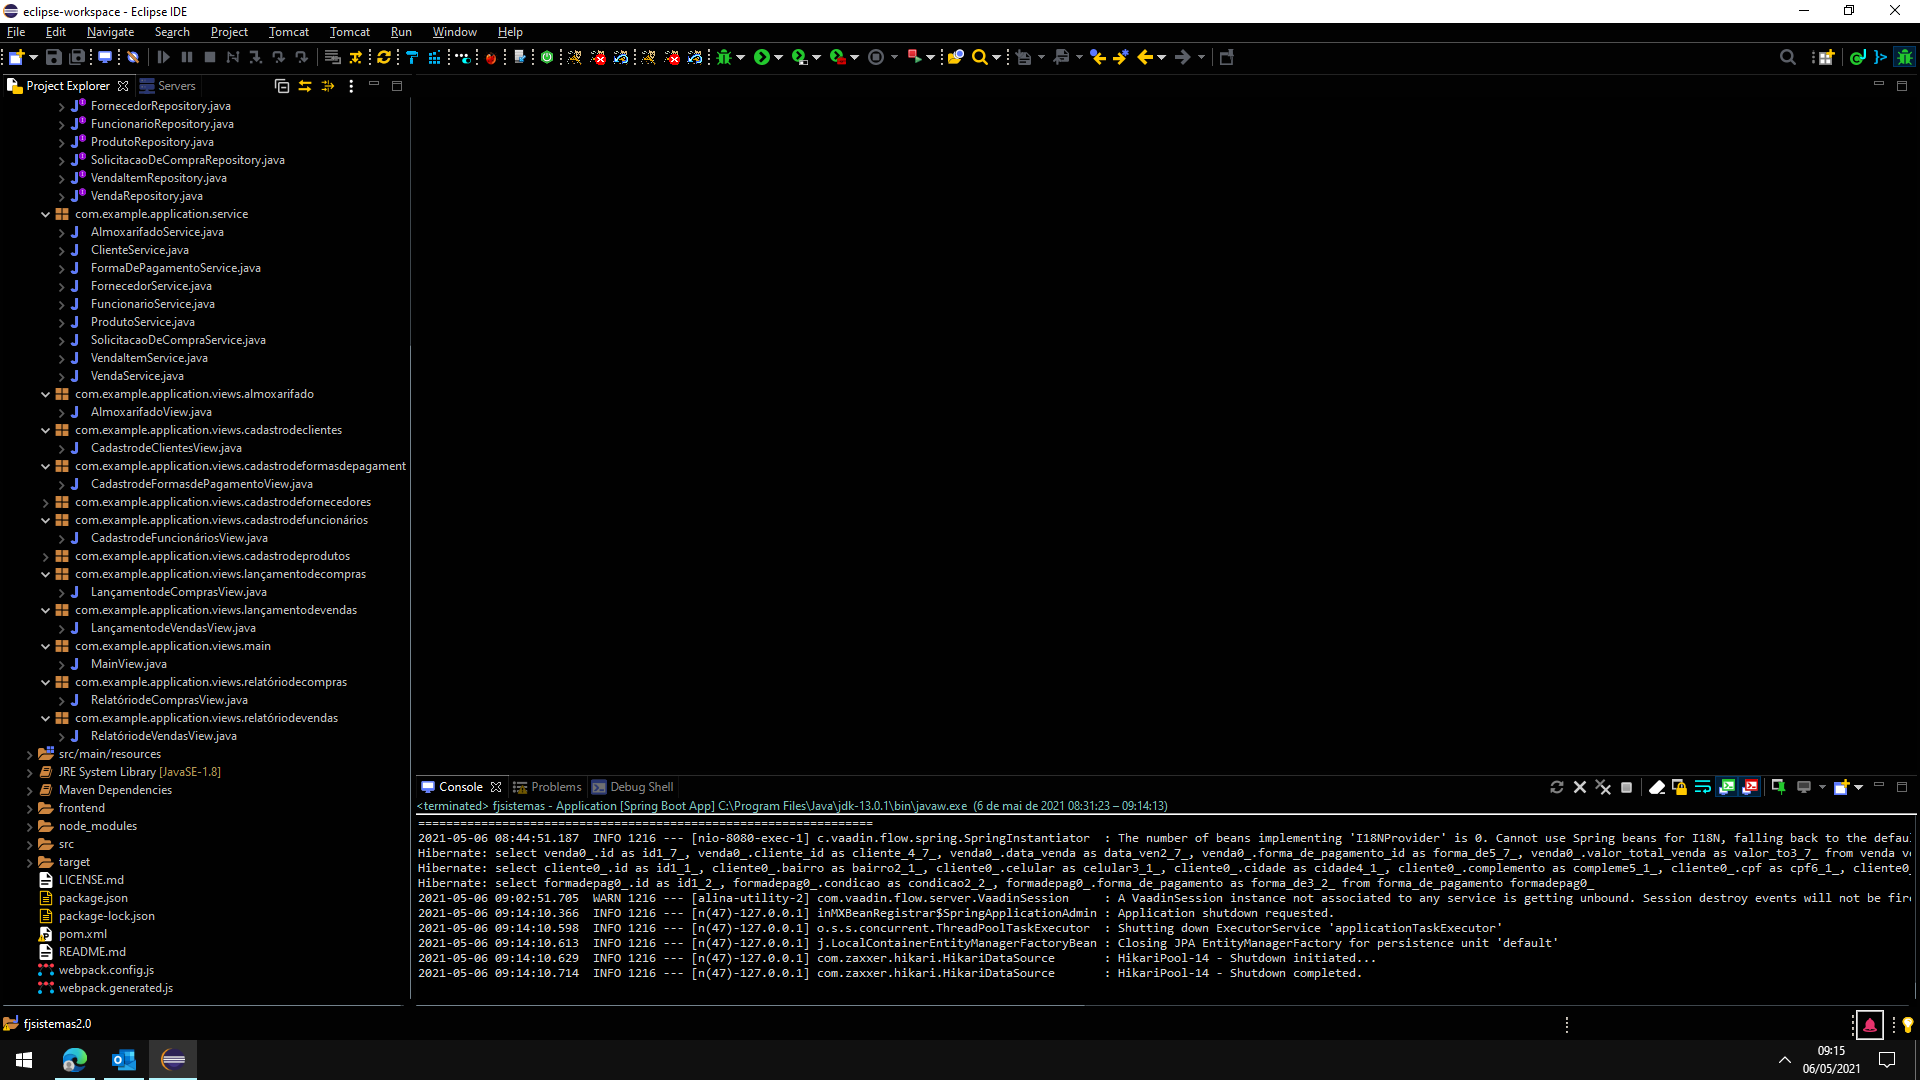This screenshot has width=1920, height=1080.
Task: Click the Save toolbar icon
Action: 54,57
